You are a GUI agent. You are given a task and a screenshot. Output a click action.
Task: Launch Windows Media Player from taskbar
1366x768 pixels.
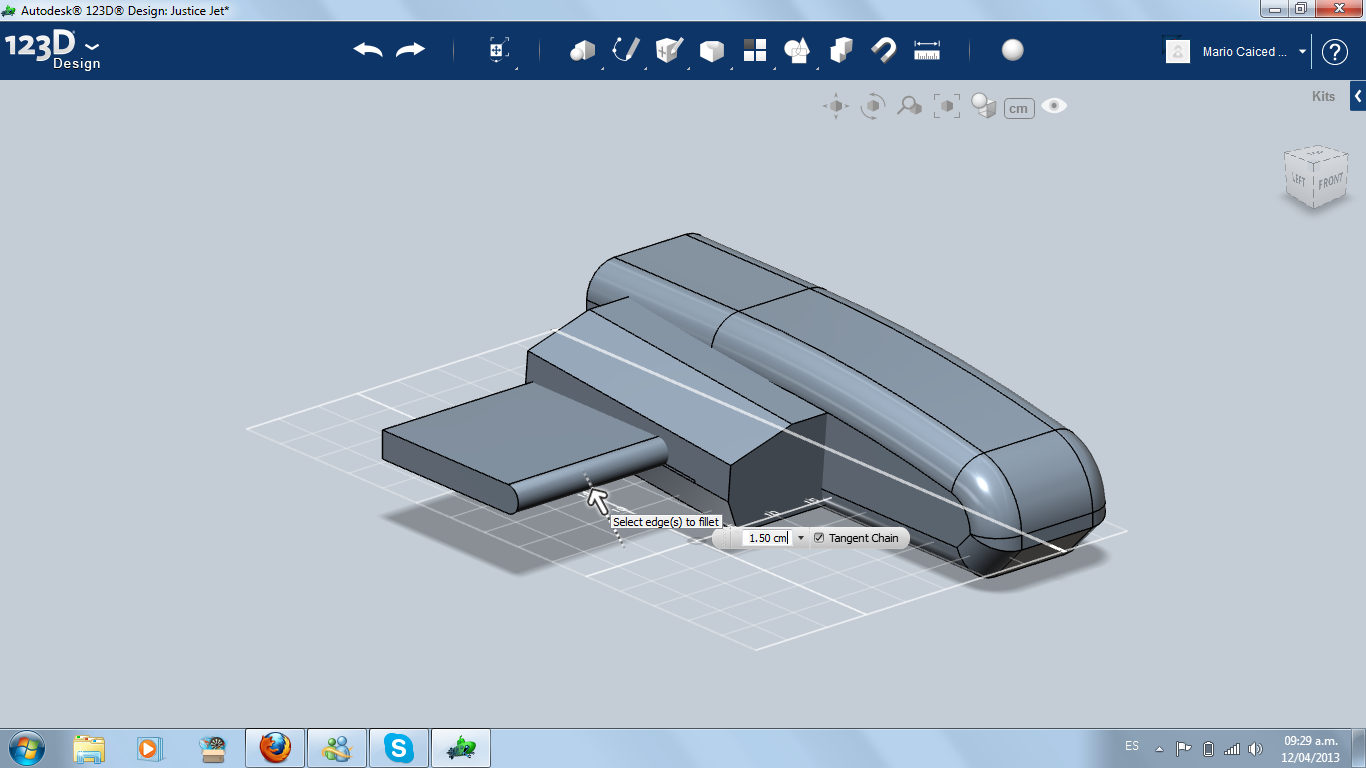(x=148, y=748)
